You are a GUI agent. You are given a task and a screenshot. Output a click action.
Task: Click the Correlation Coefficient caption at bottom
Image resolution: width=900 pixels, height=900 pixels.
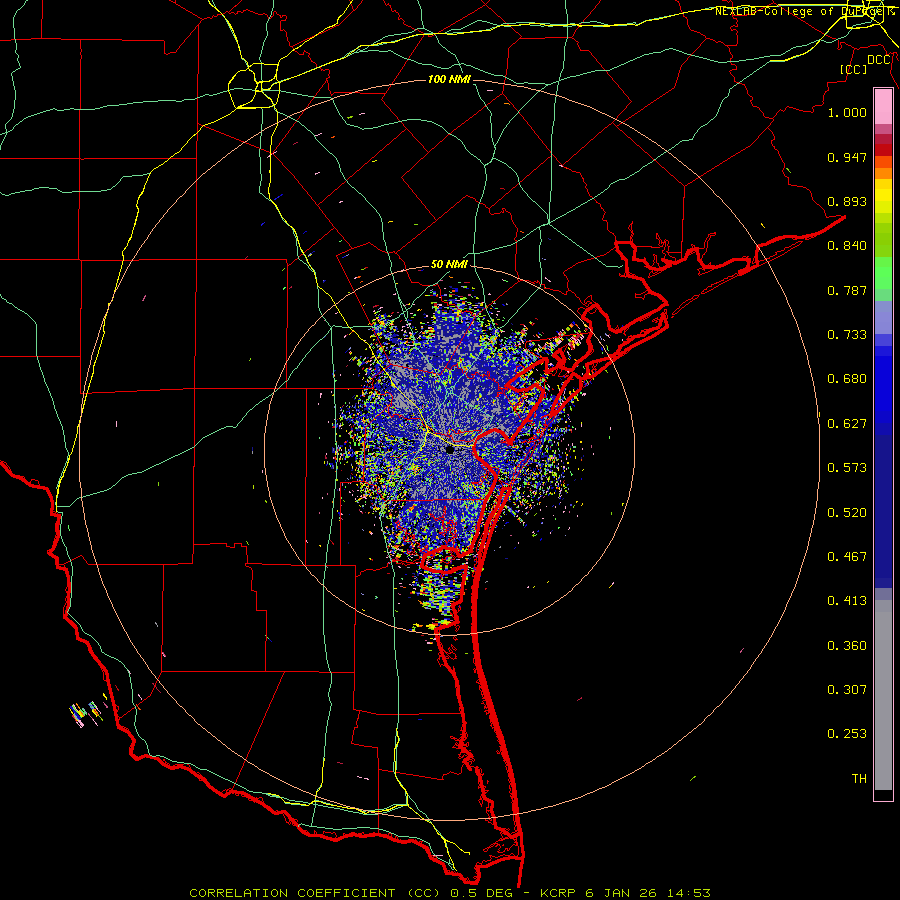[x=449, y=893]
